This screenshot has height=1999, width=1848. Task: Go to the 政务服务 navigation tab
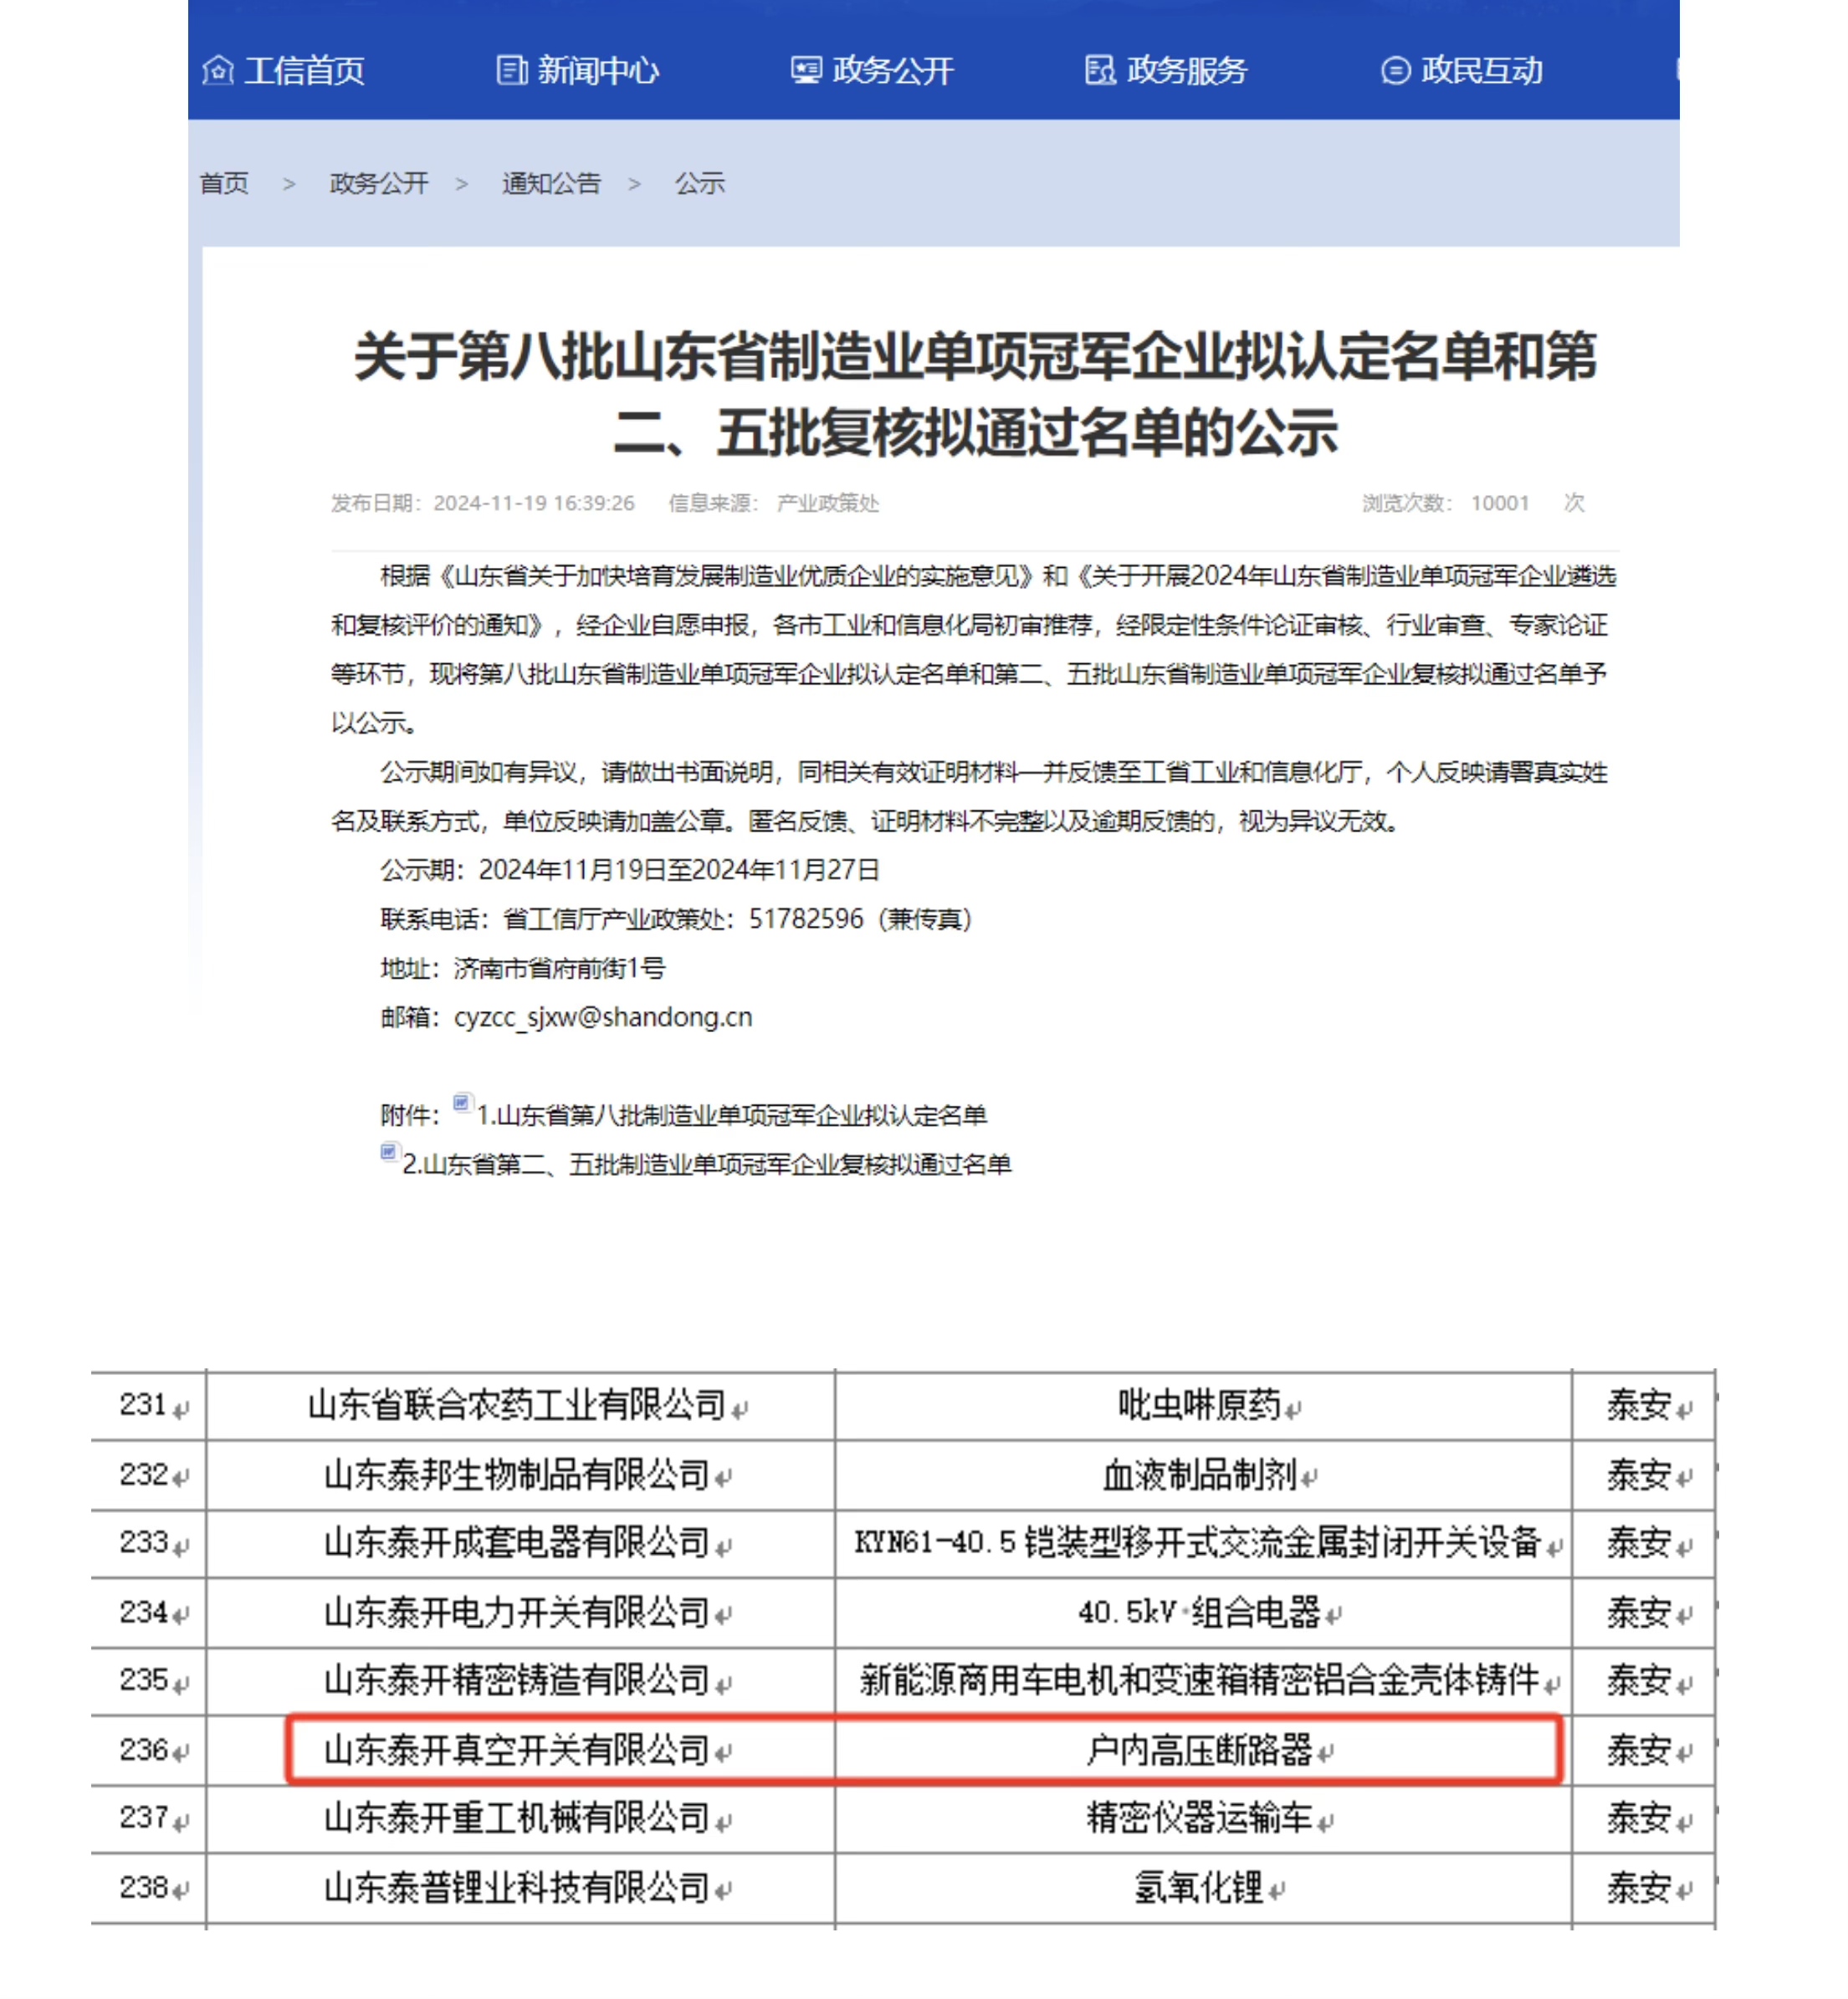click(1187, 70)
